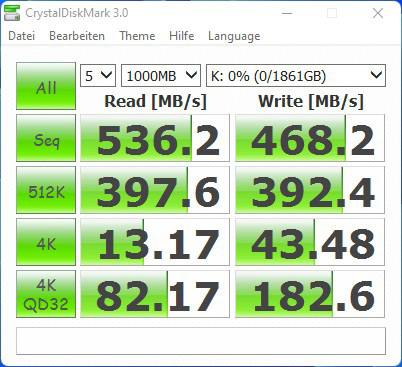This screenshot has height=367, width=402.
Task: Click the Write [MB/s] column header
Action: click(x=311, y=101)
